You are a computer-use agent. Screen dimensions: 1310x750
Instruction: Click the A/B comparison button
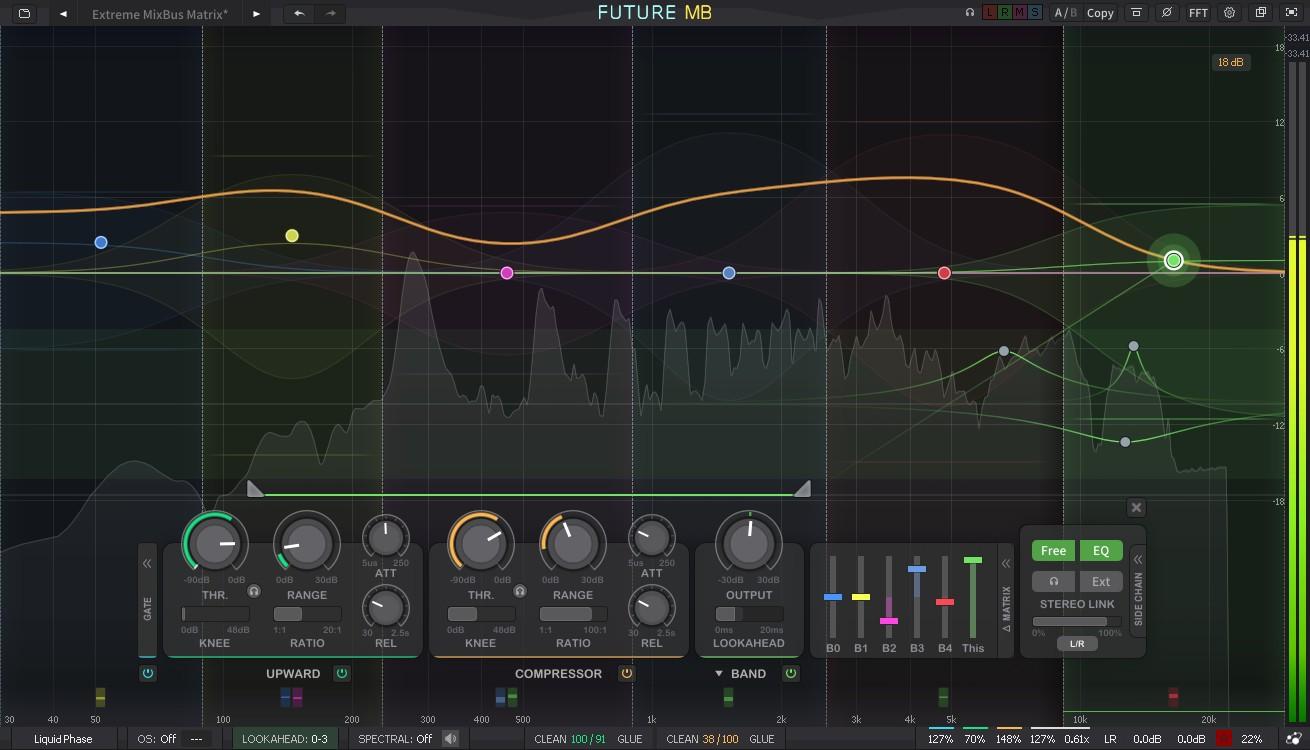[1065, 12]
